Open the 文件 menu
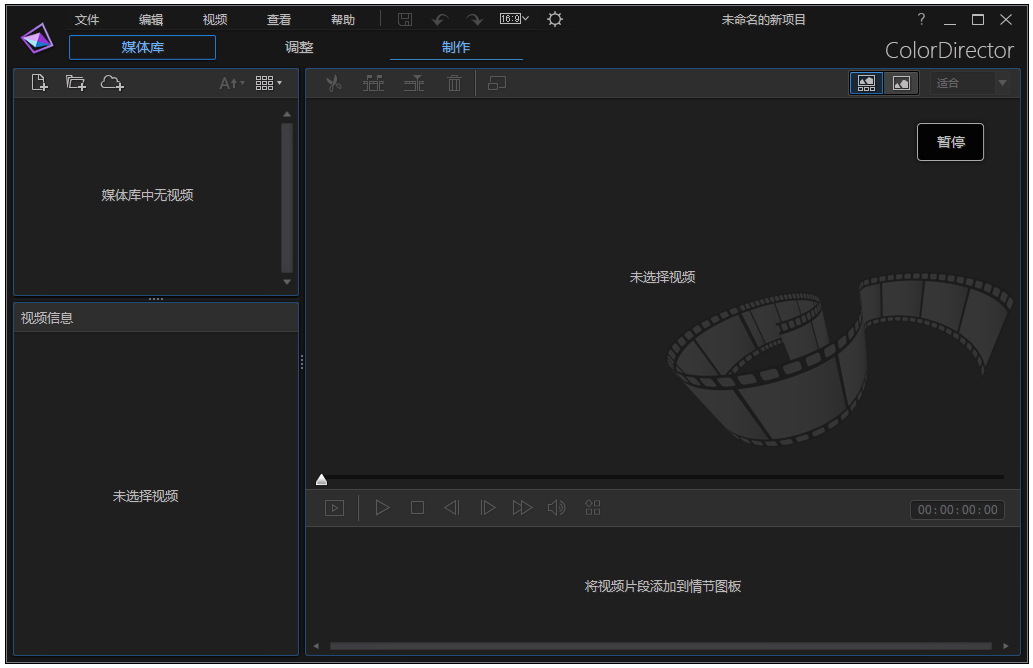This screenshot has width=1033, height=668. point(86,20)
